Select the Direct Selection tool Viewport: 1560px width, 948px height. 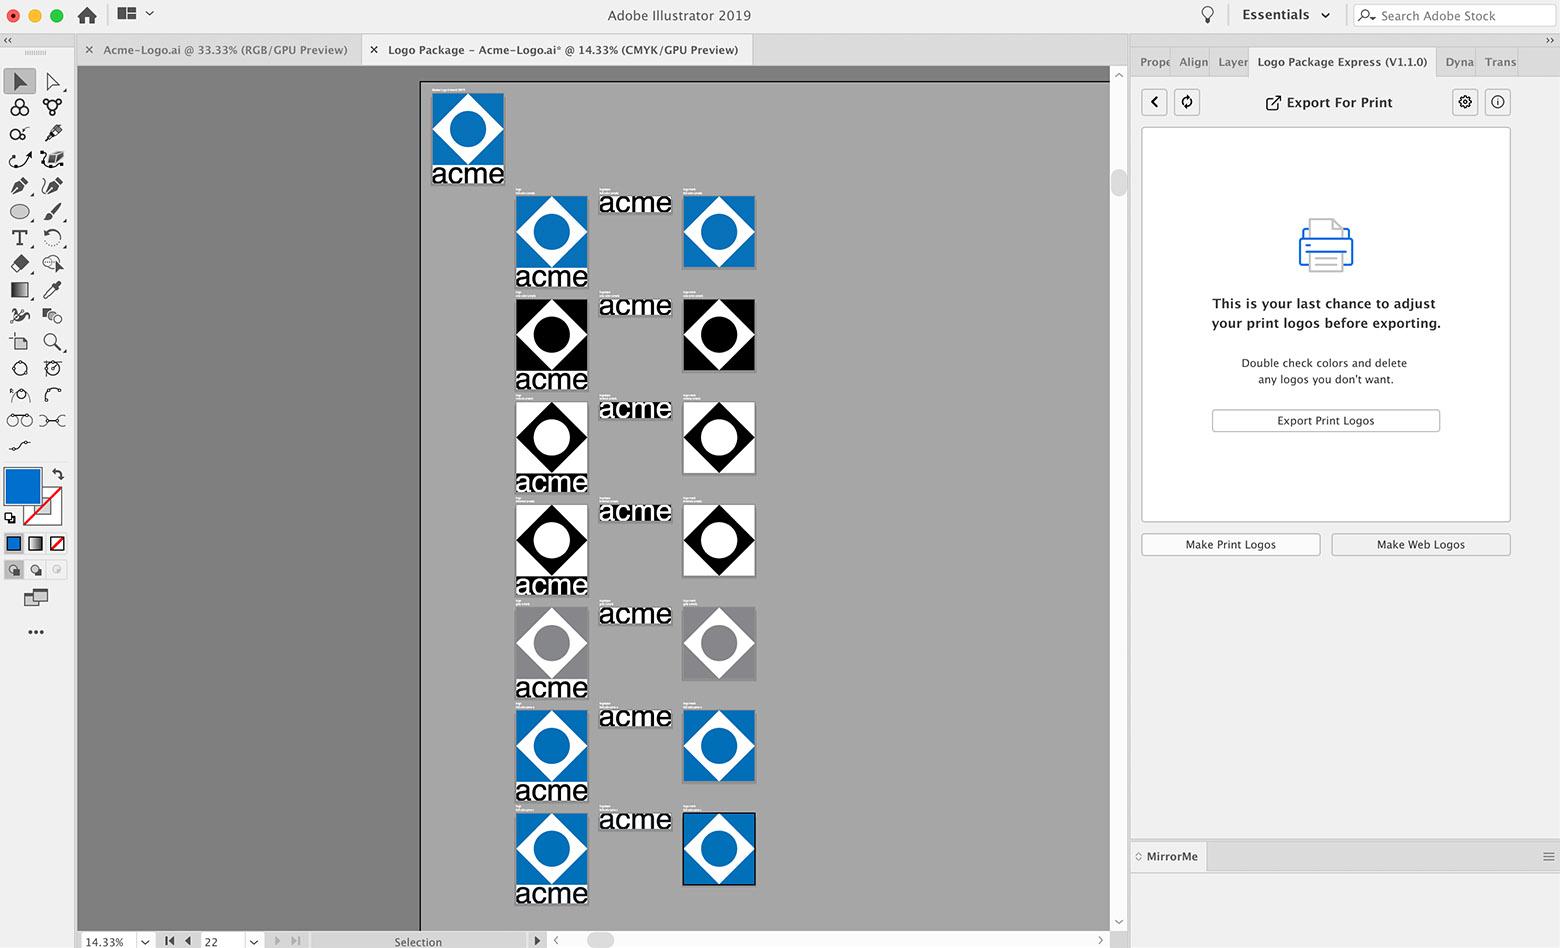coord(53,82)
